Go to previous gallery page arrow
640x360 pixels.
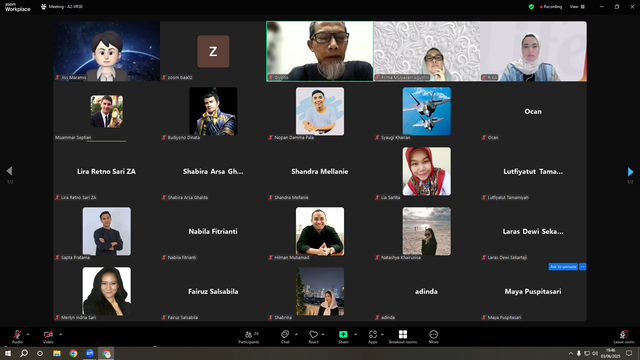[x=9, y=171]
